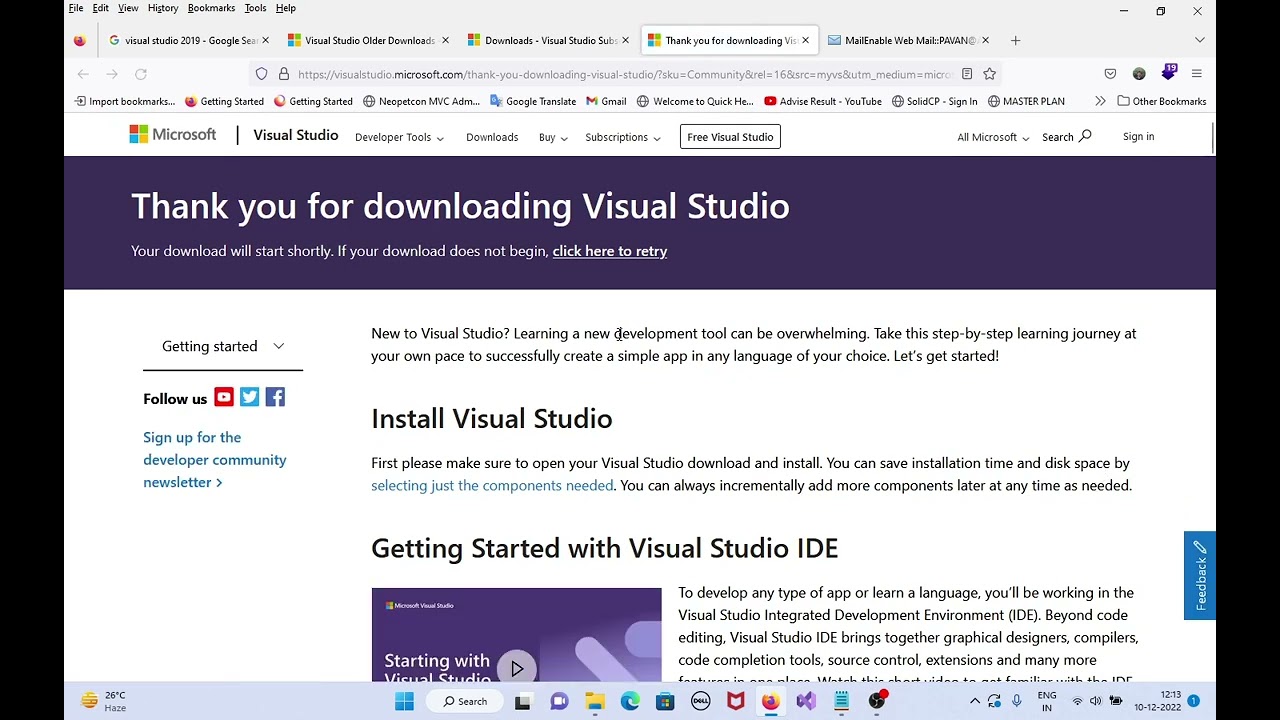This screenshot has height=720, width=1280.
Task: Open the Dell app on the taskbar
Action: (700, 701)
